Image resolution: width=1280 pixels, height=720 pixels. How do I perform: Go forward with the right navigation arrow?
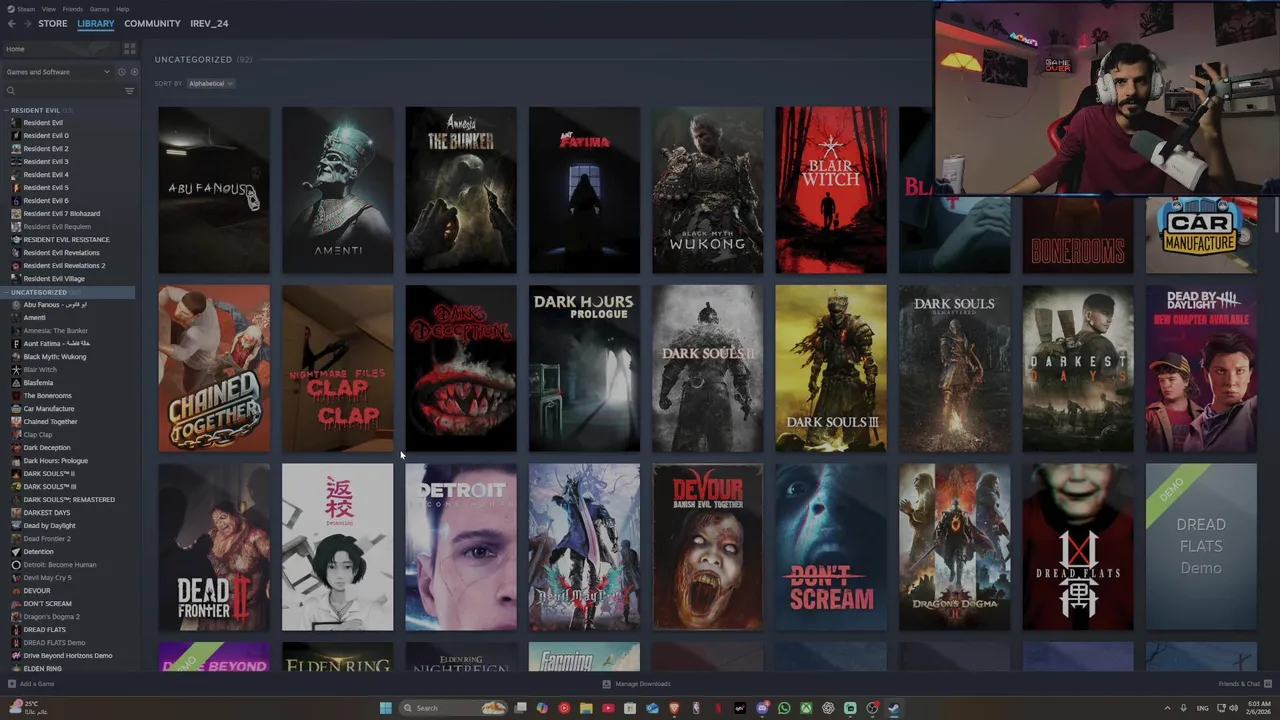pyautogui.click(x=27, y=23)
